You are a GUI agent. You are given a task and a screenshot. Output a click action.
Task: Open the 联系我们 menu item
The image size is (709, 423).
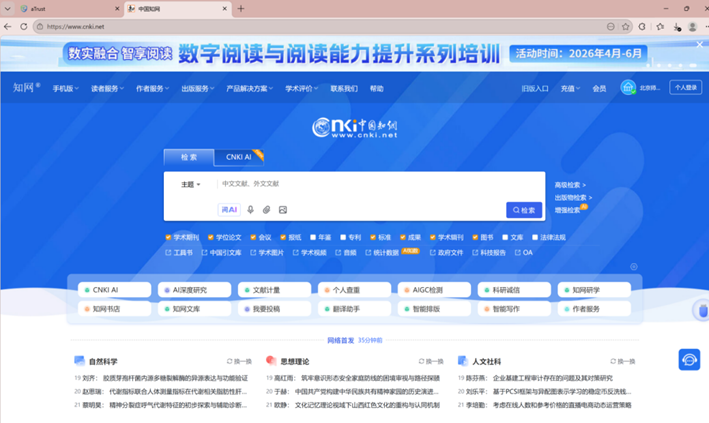point(344,89)
